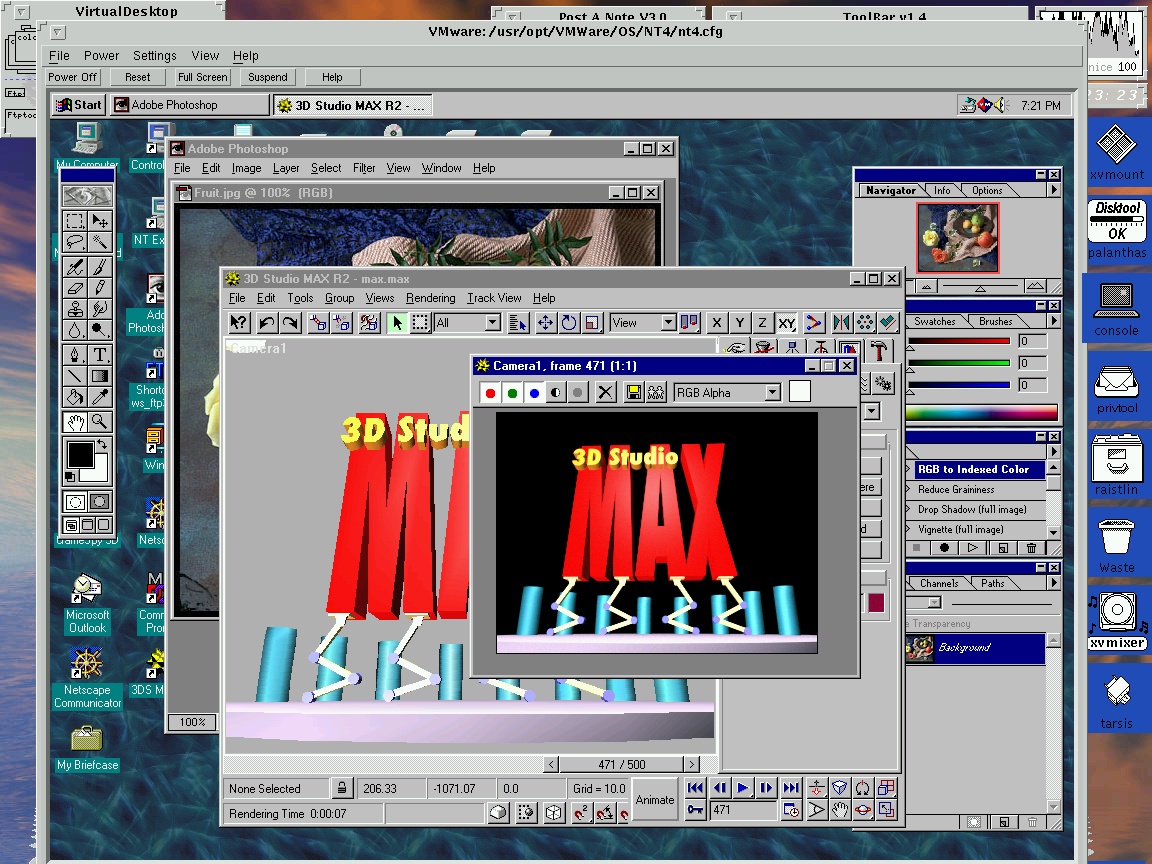This screenshot has width=1152, height=864.
Task: Click the Undo arrow in 3D Studio MAX
Action: point(267,322)
